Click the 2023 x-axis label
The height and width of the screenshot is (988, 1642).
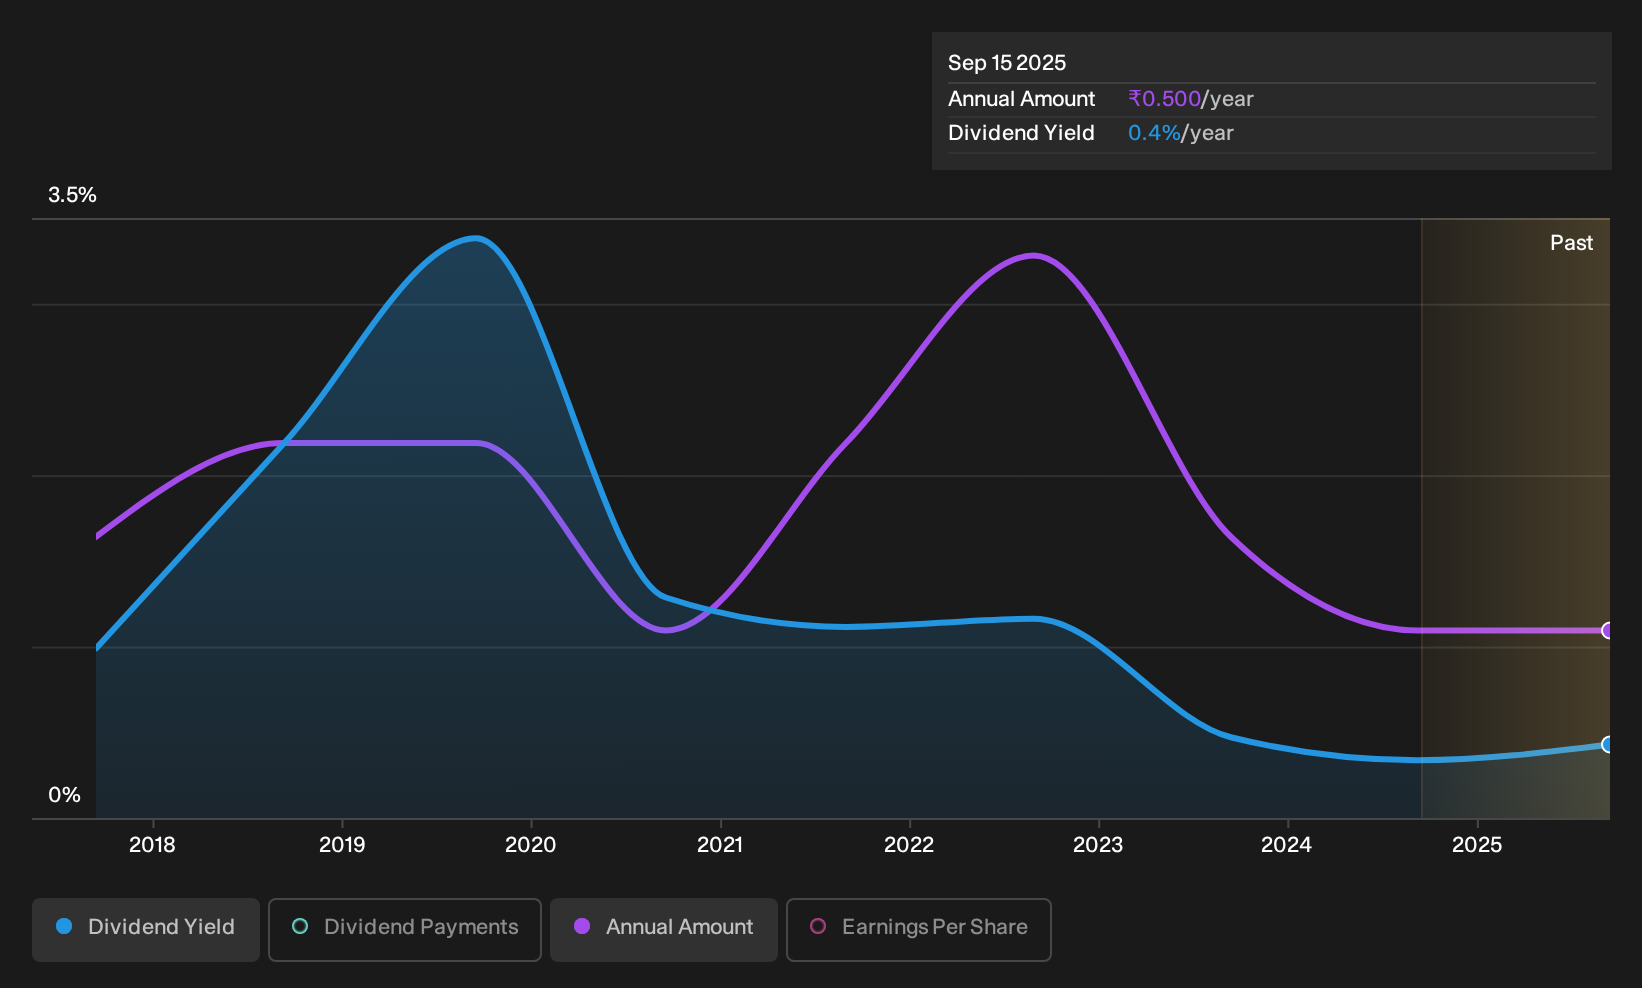point(1098,845)
